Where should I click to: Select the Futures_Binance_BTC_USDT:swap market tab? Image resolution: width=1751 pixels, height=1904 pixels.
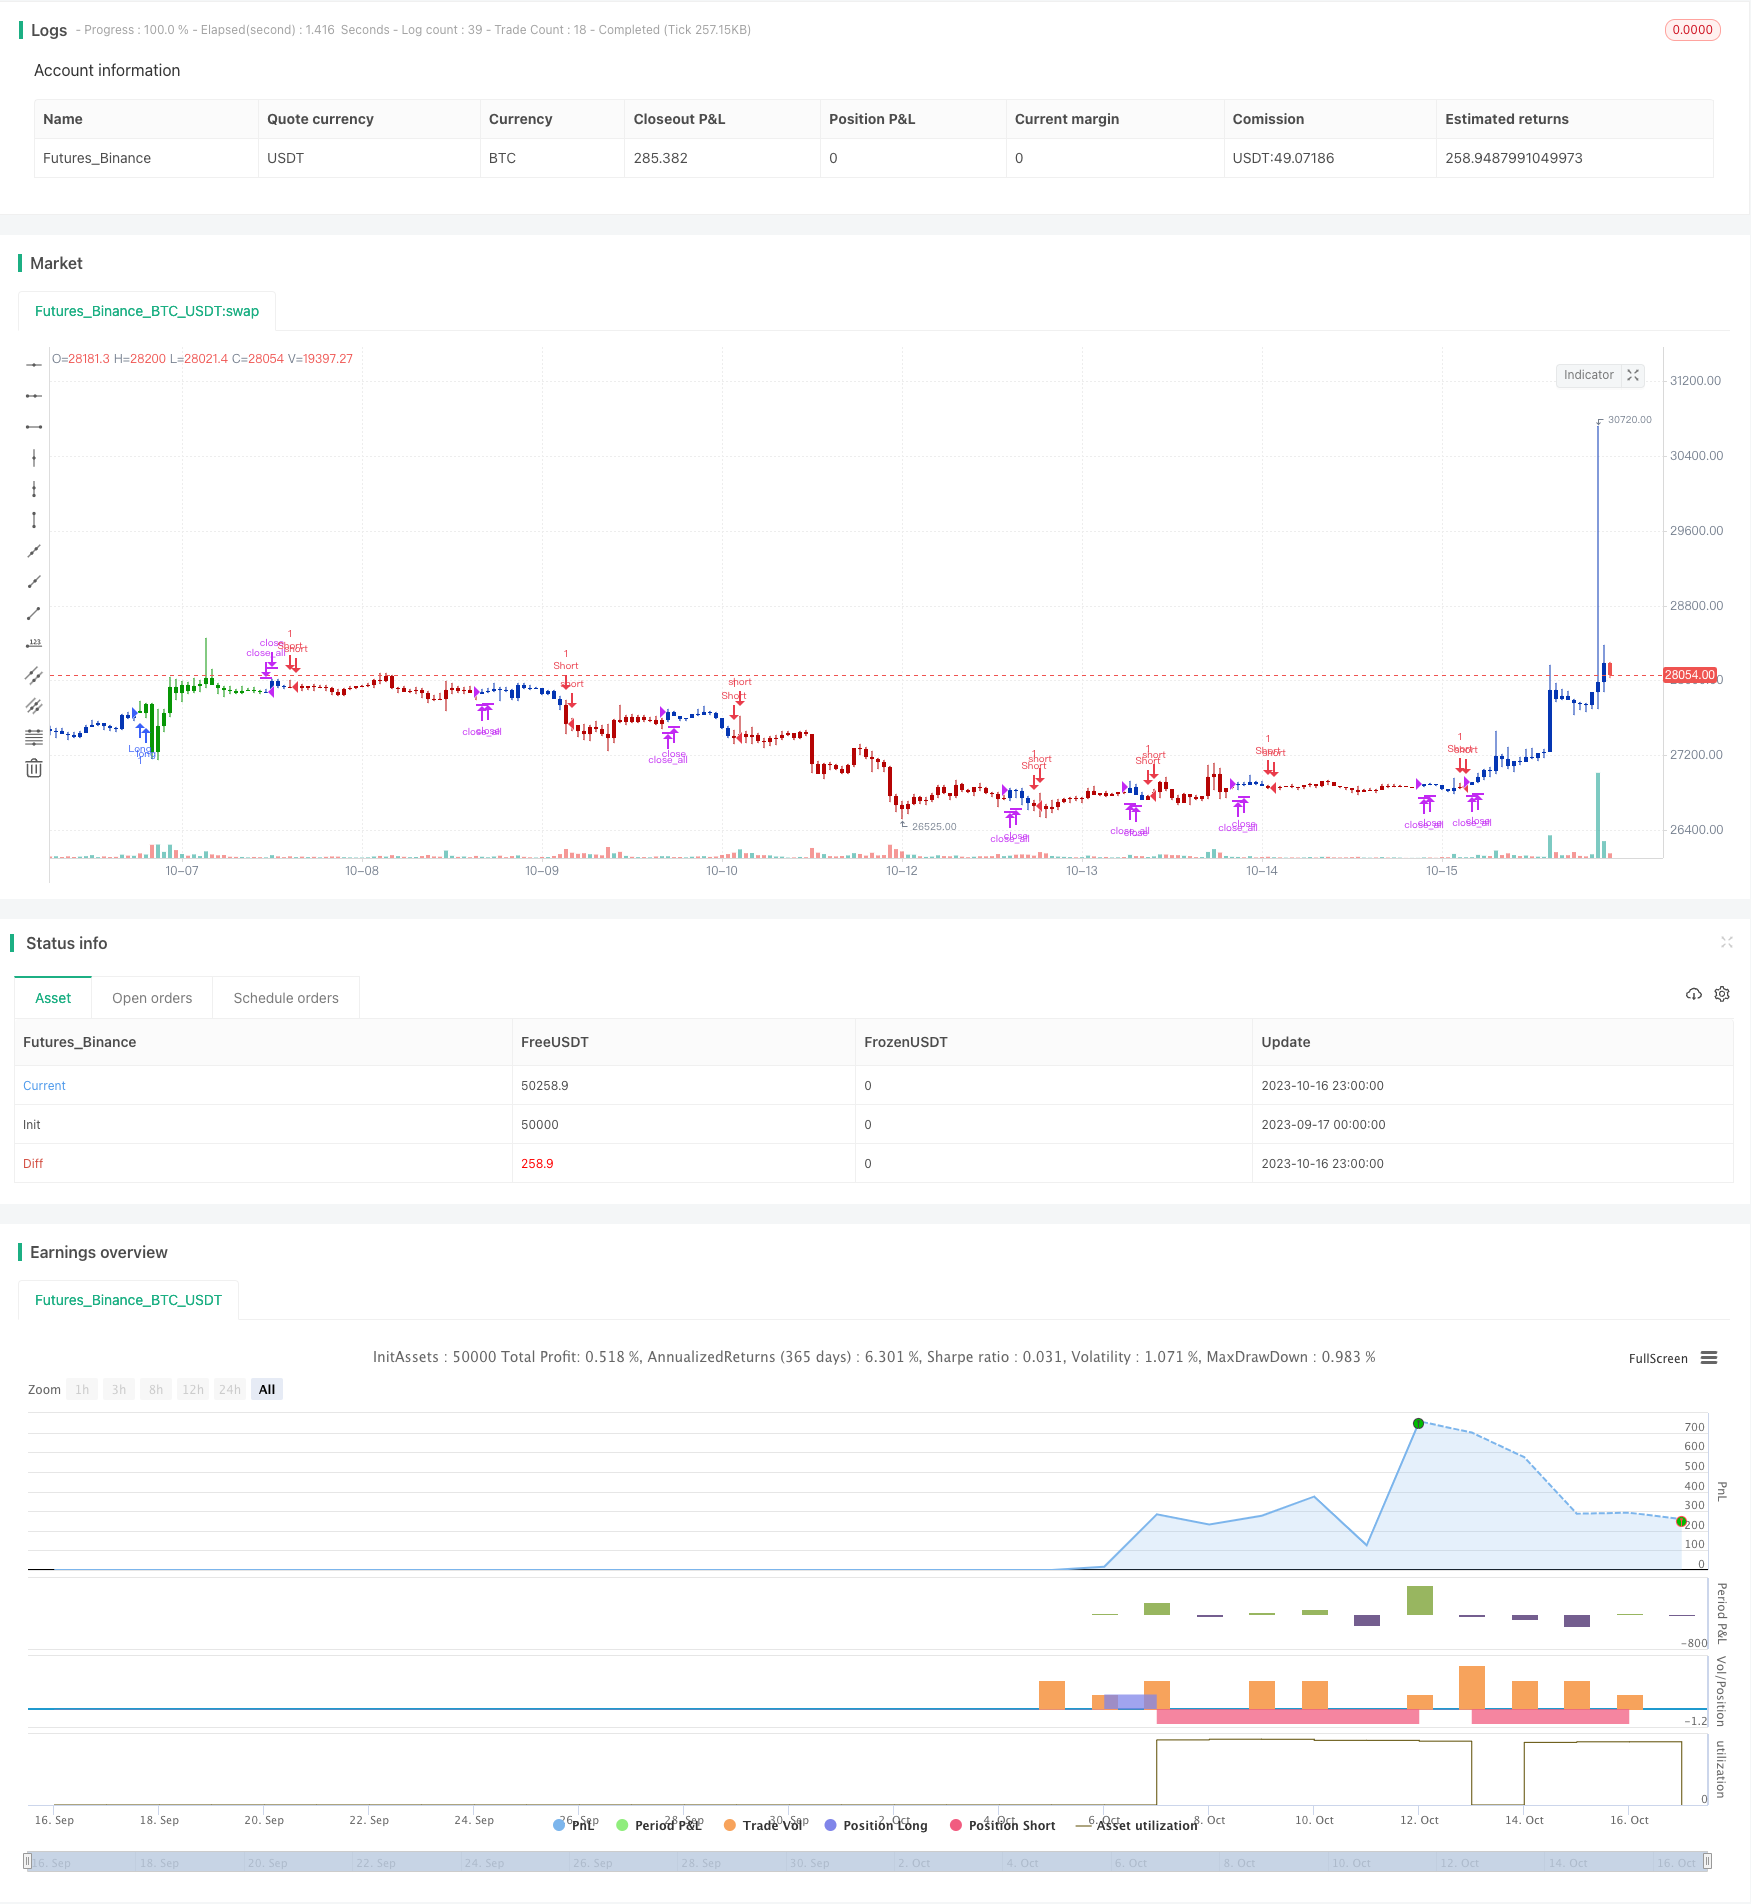[147, 311]
